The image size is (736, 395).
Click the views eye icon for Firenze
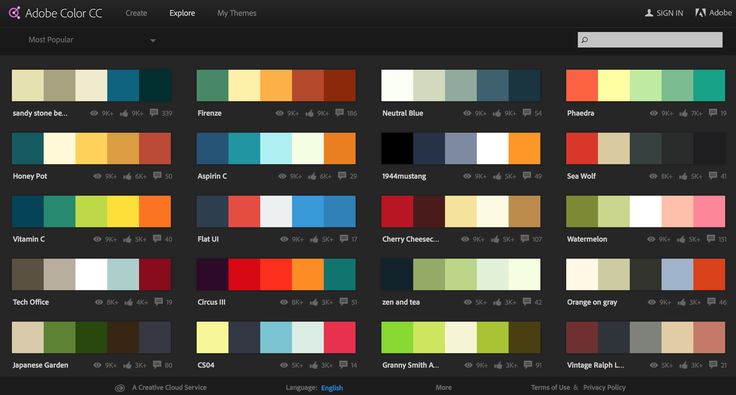[280, 113]
